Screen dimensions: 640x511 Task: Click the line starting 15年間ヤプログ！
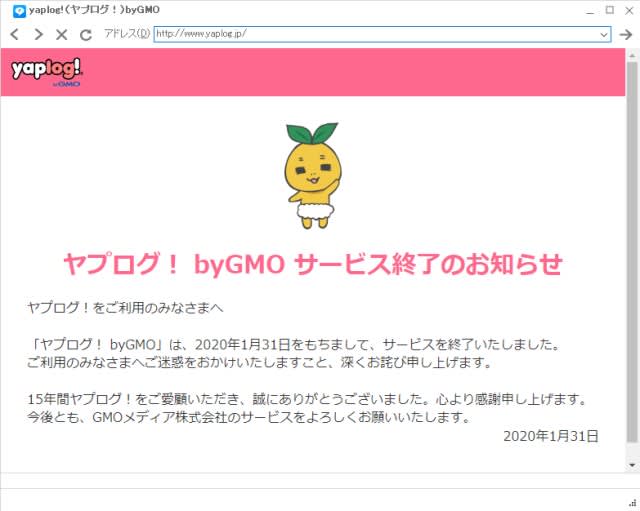pyautogui.click(x=308, y=399)
